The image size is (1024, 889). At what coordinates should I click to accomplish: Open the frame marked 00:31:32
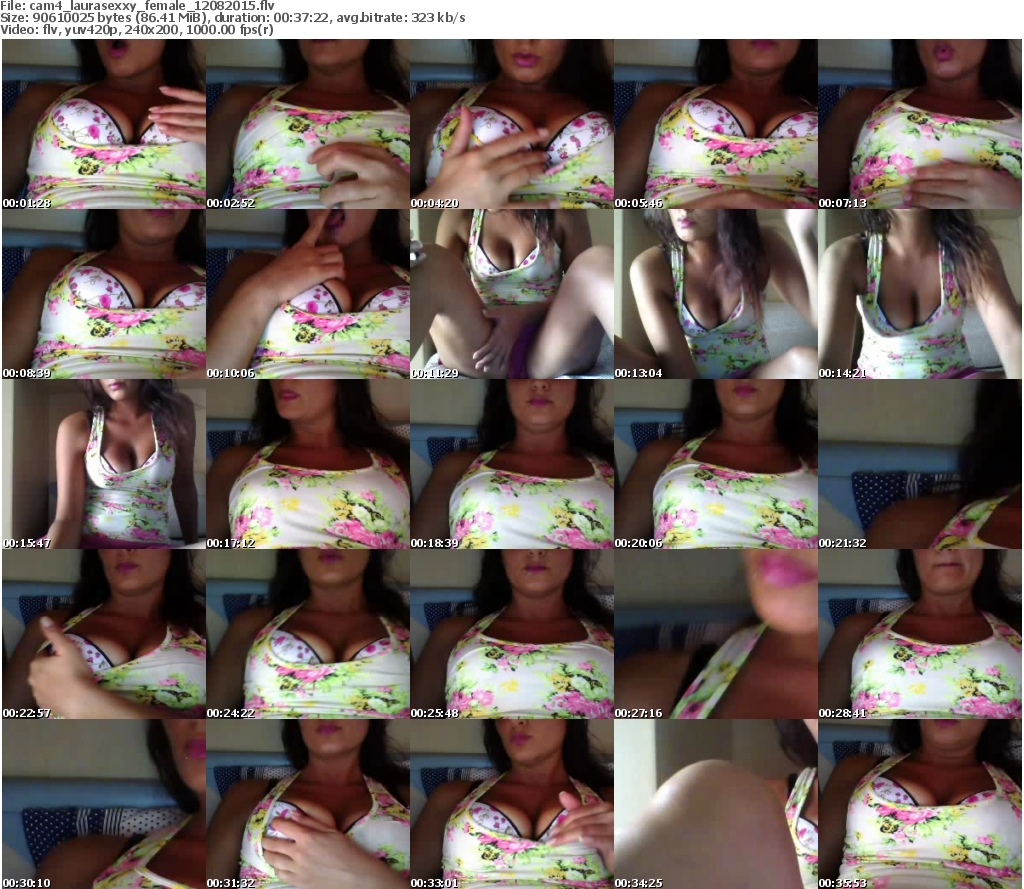pos(308,804)
